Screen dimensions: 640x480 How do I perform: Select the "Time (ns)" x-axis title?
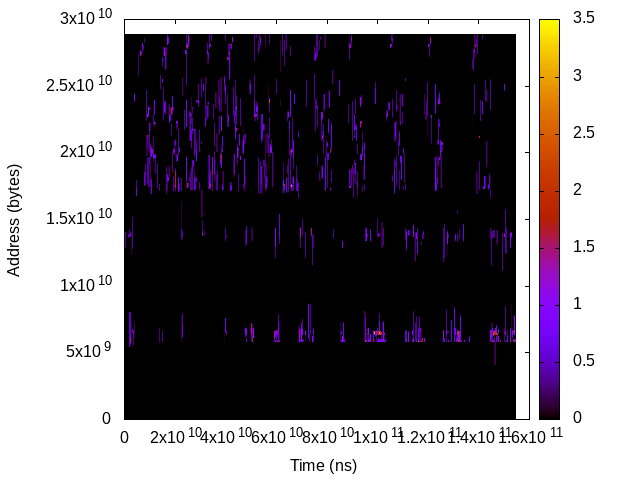click(323, 465)
